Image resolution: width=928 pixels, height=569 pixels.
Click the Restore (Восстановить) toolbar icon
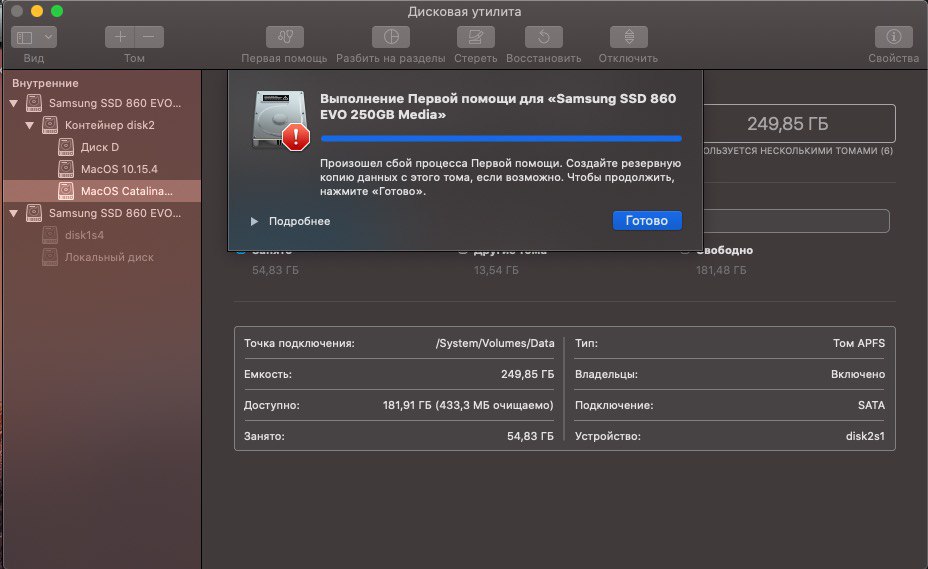click(543, 37)
